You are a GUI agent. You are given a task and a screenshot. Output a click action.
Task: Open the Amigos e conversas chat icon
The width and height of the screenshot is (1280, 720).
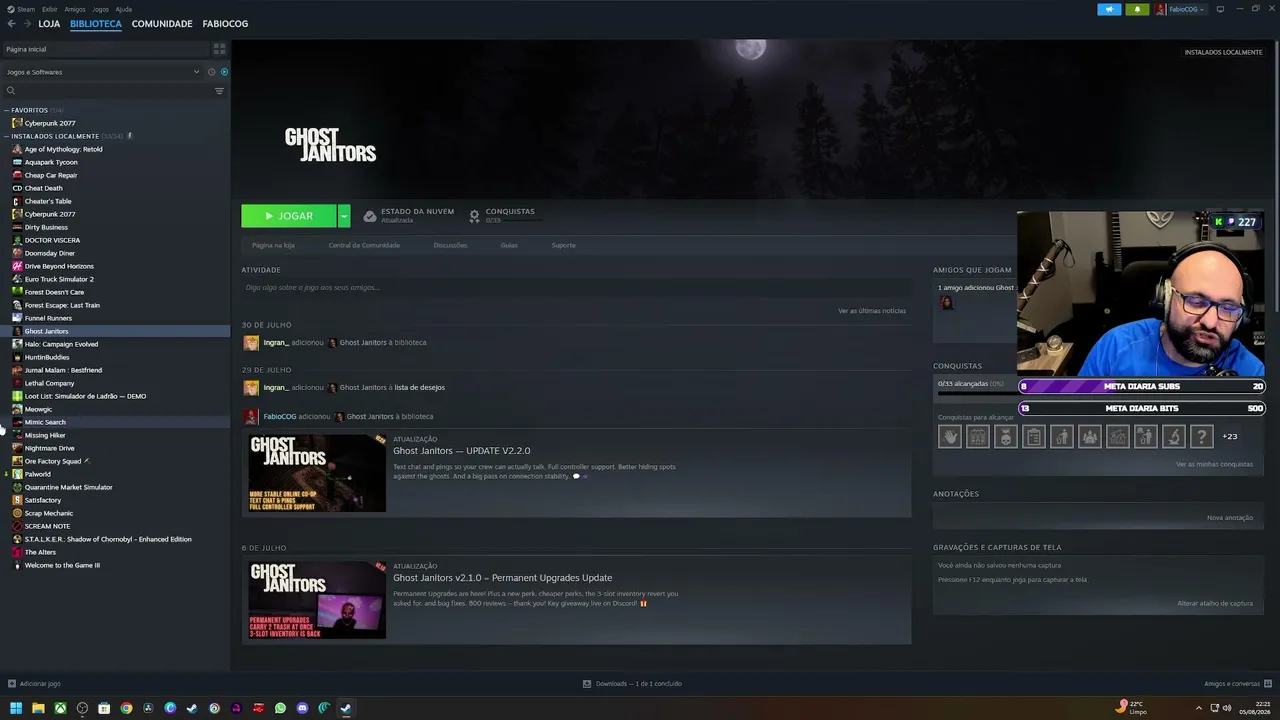coord(1267,684)
